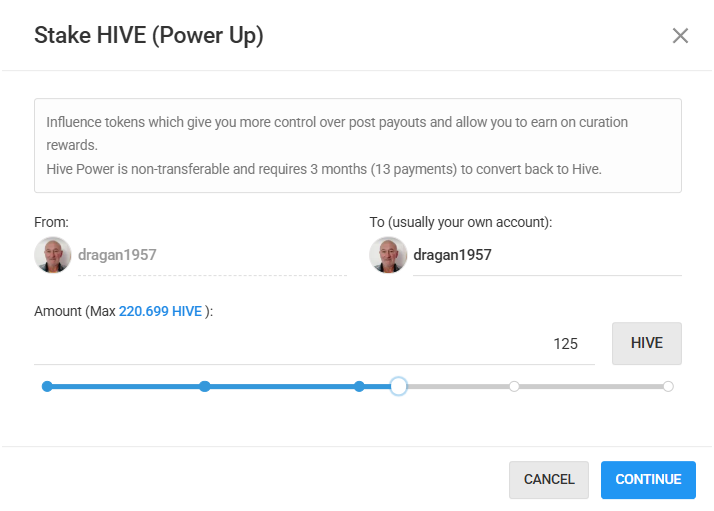Viewport: 714px width, 511px height.
Task: Click the From account avatar photo
Action: click(x=53, y=255)
